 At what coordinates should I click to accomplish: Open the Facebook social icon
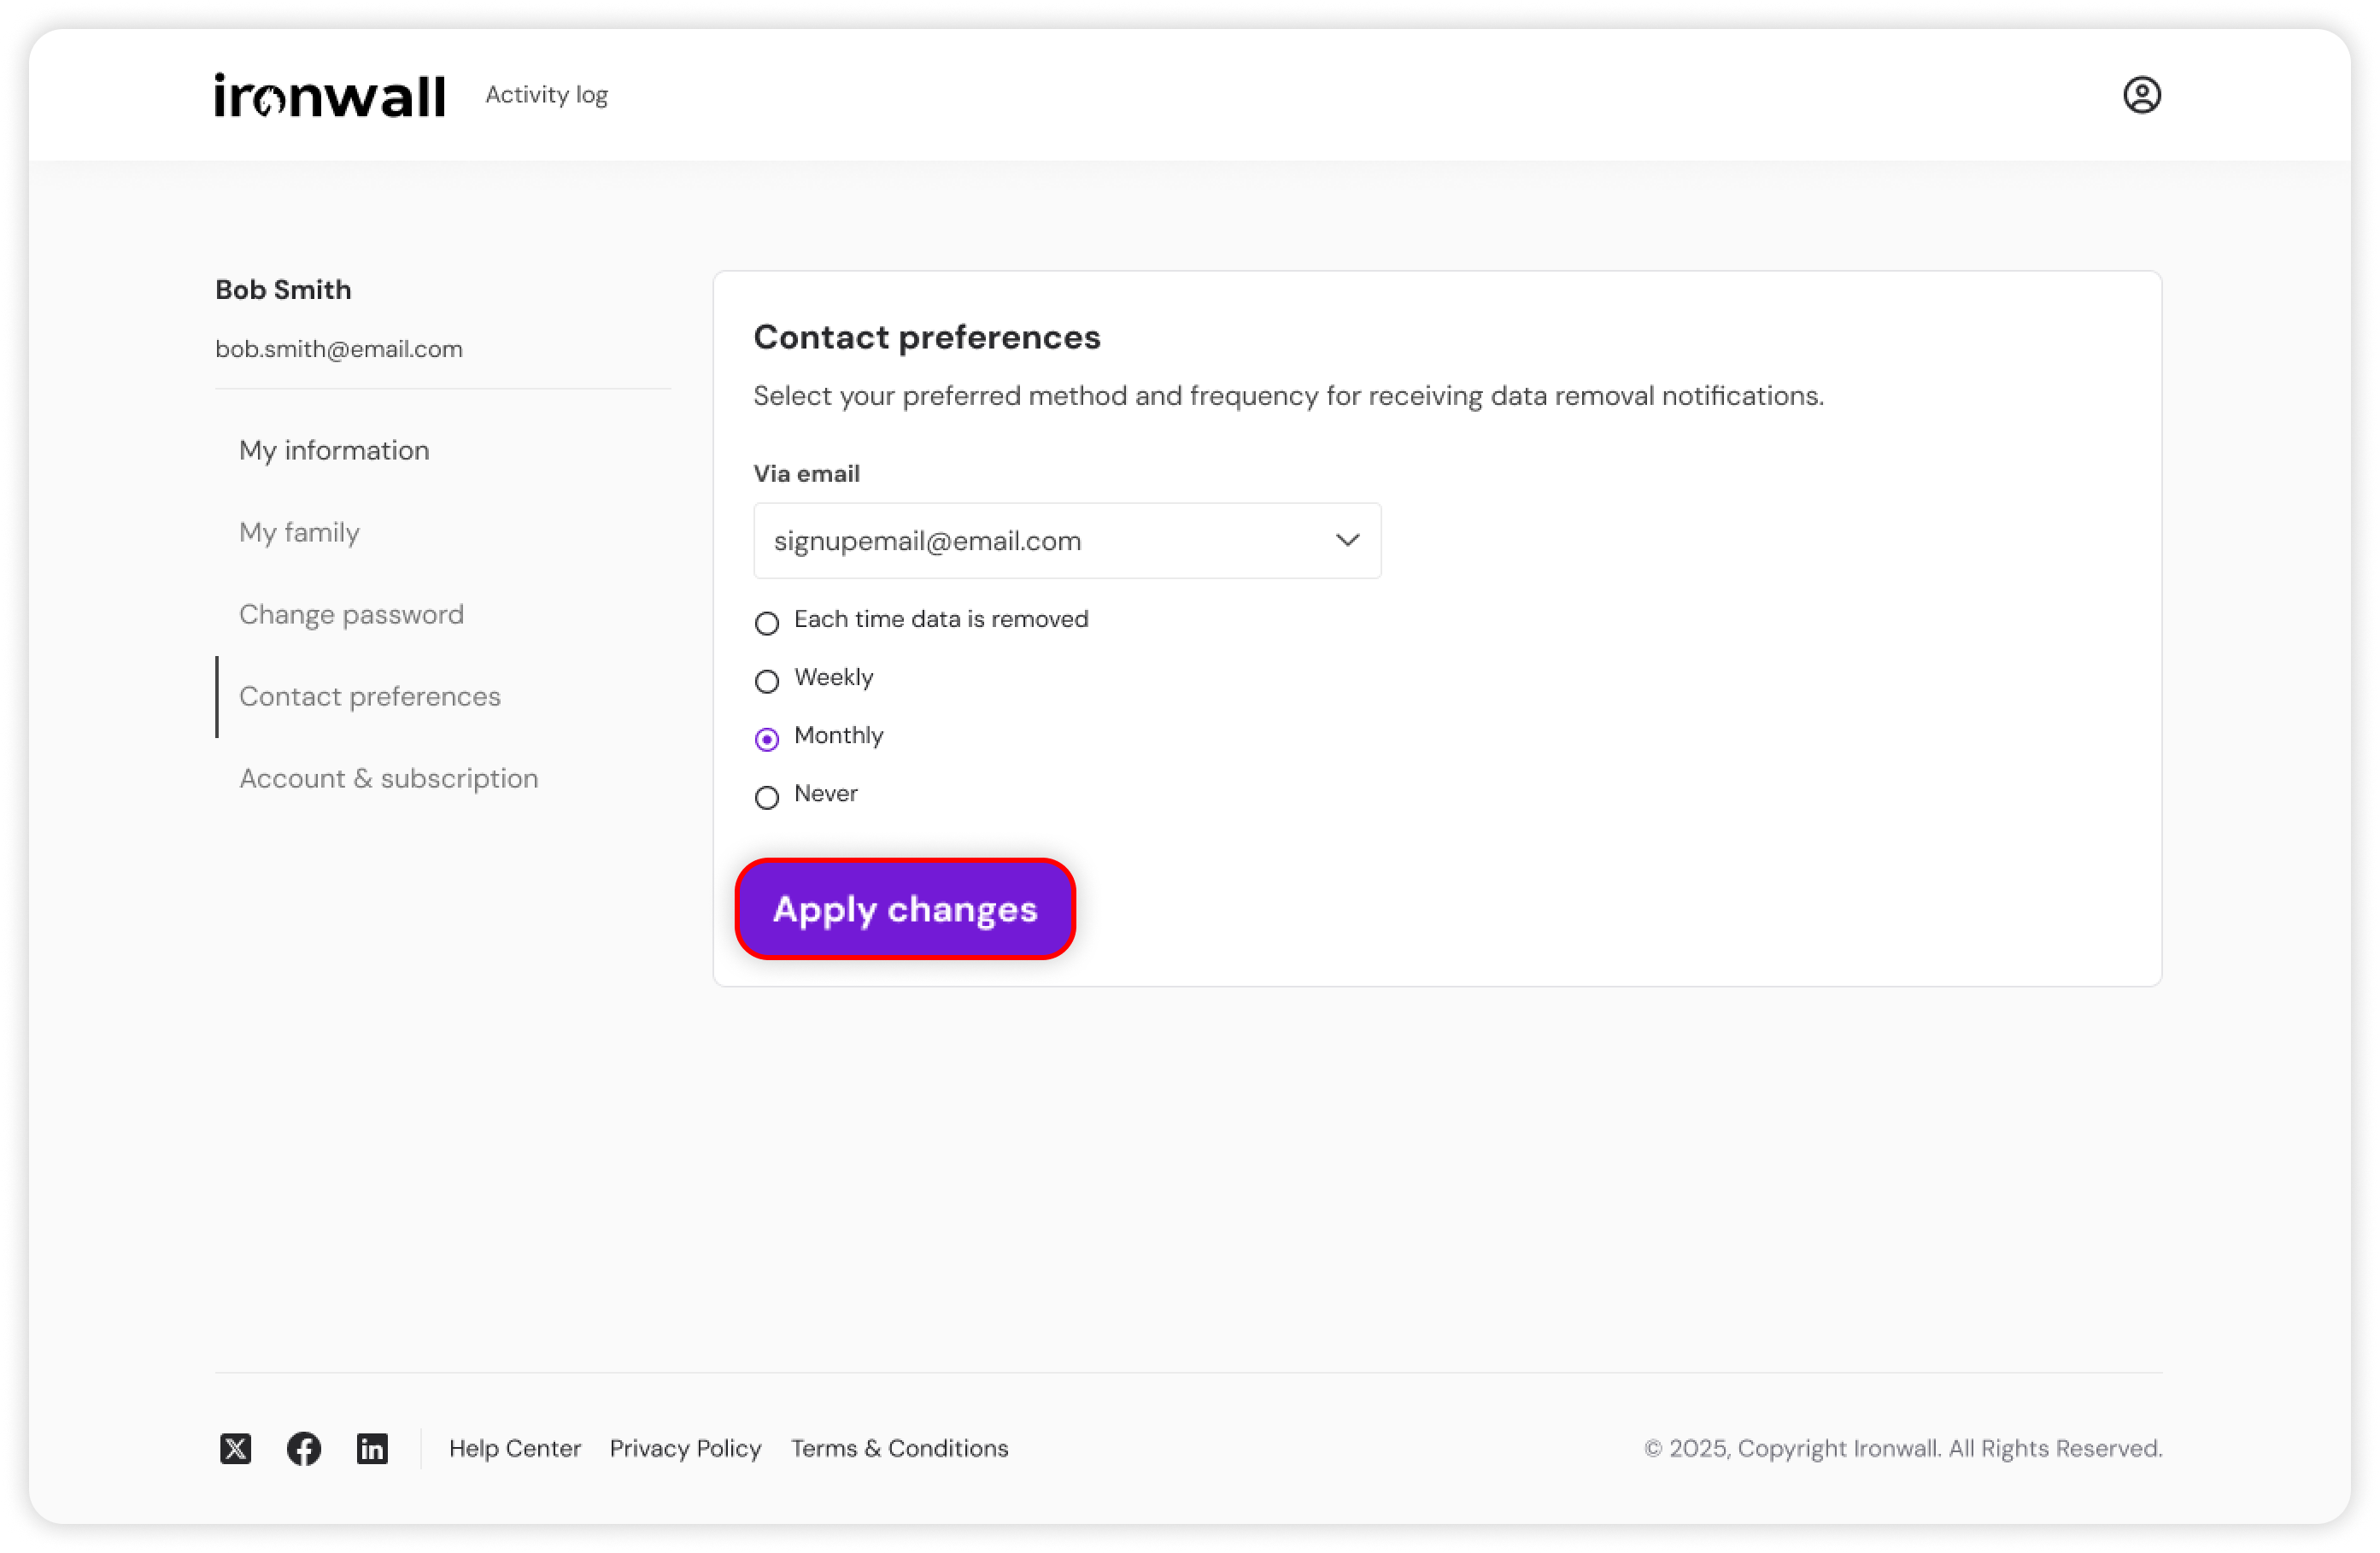[304, 1447]
